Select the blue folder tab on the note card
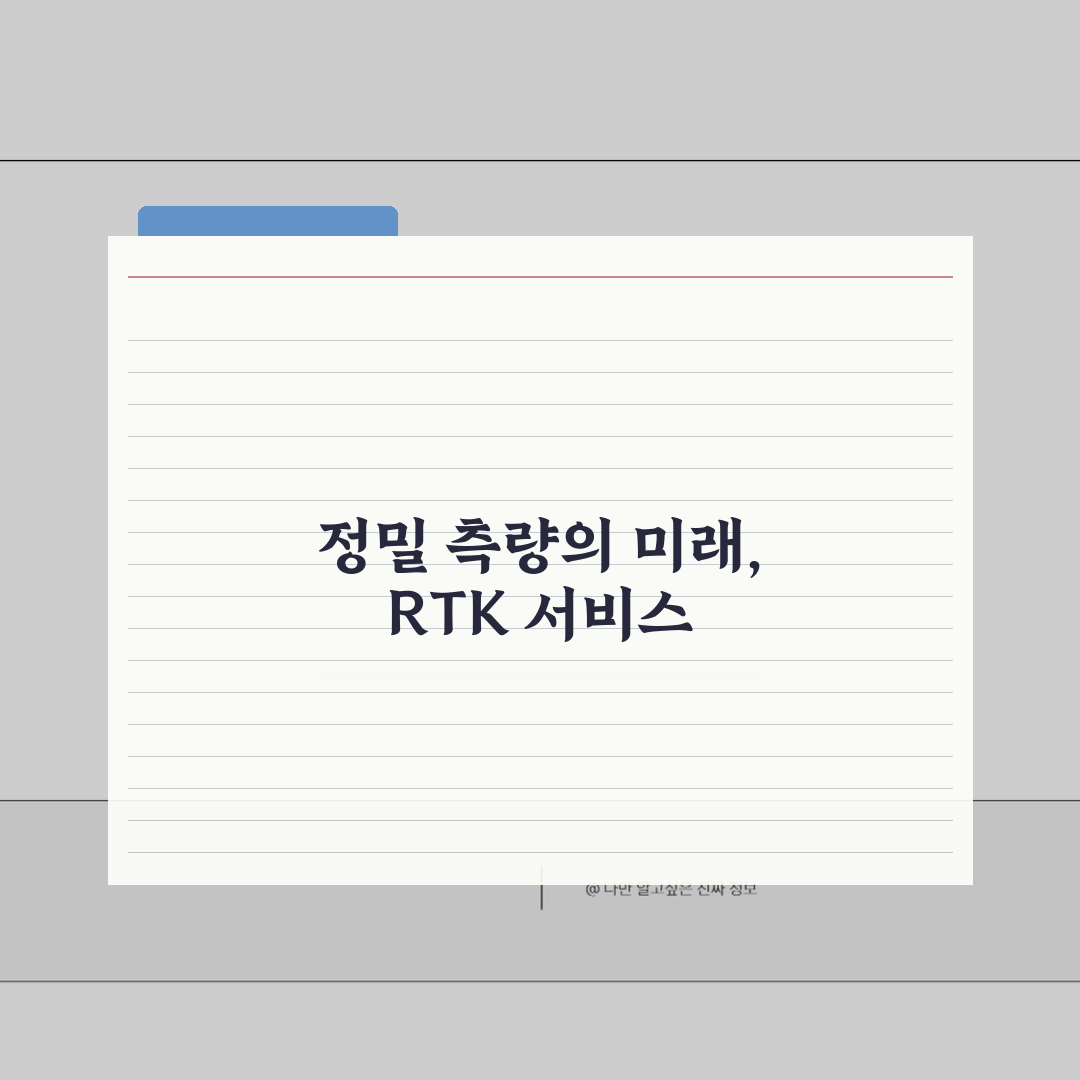 click(x=268, y=221)
